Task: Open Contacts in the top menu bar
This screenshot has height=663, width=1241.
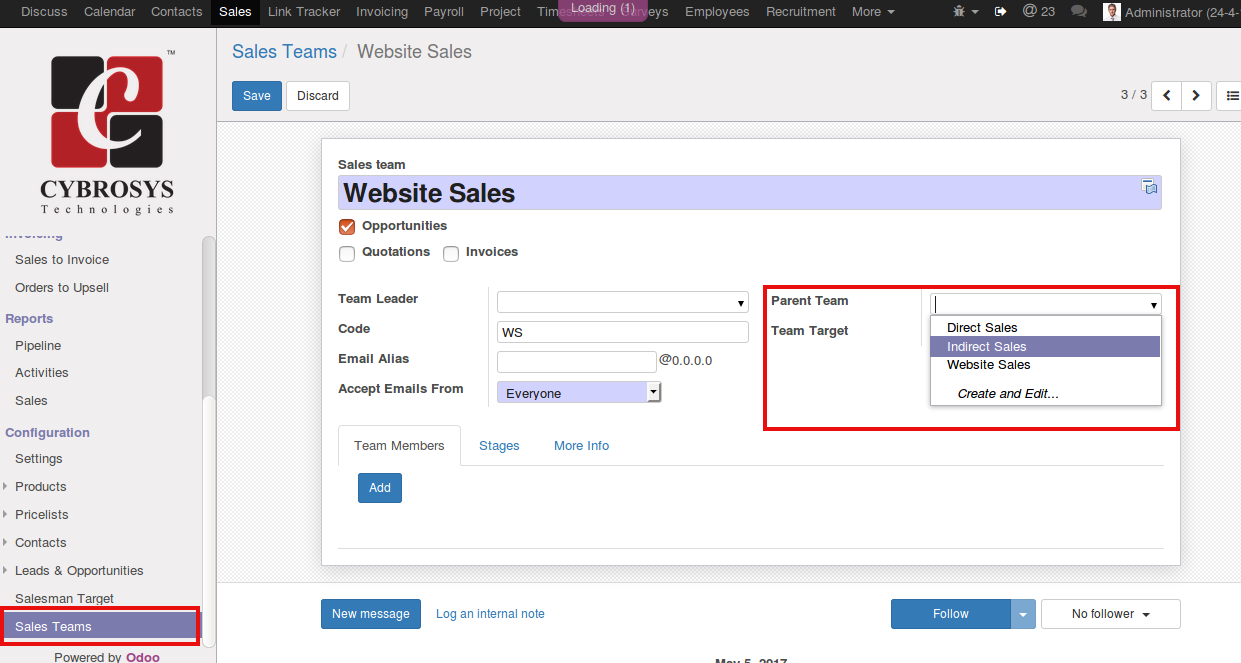Action: tap(177, 12)
